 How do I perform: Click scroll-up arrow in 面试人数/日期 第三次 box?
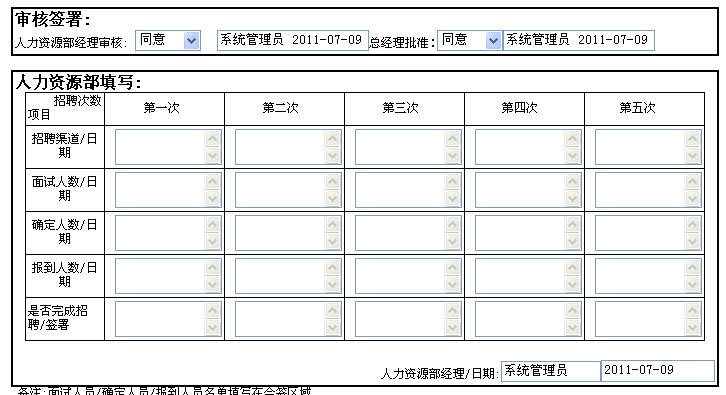point(452,182)
